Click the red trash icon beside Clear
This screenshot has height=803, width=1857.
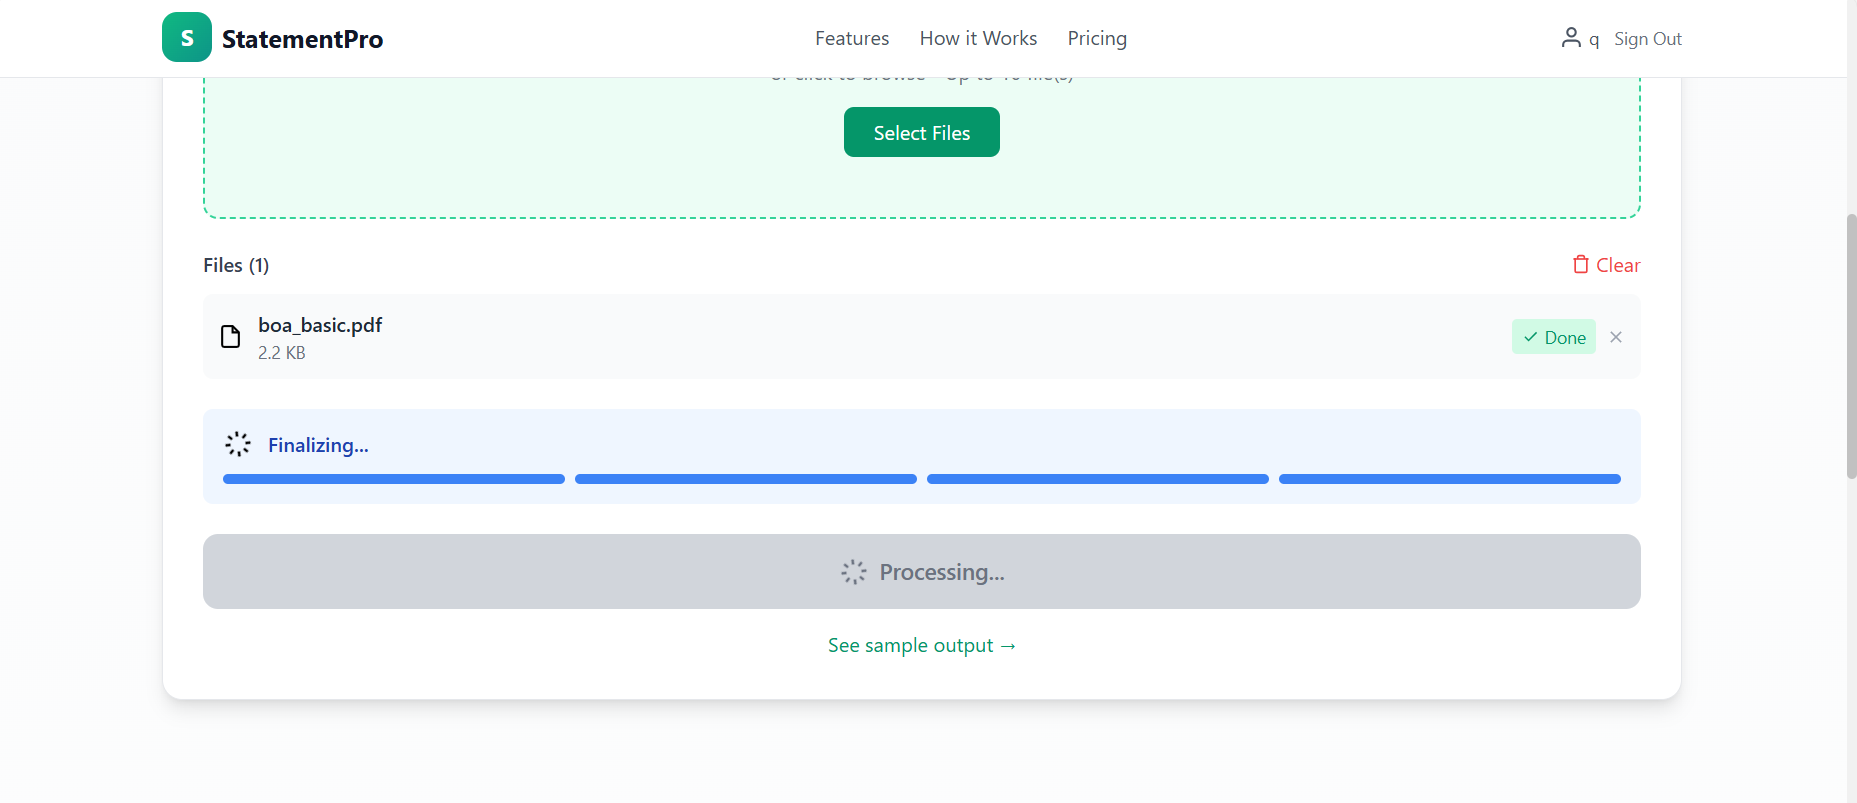[x=1581, y=264]
